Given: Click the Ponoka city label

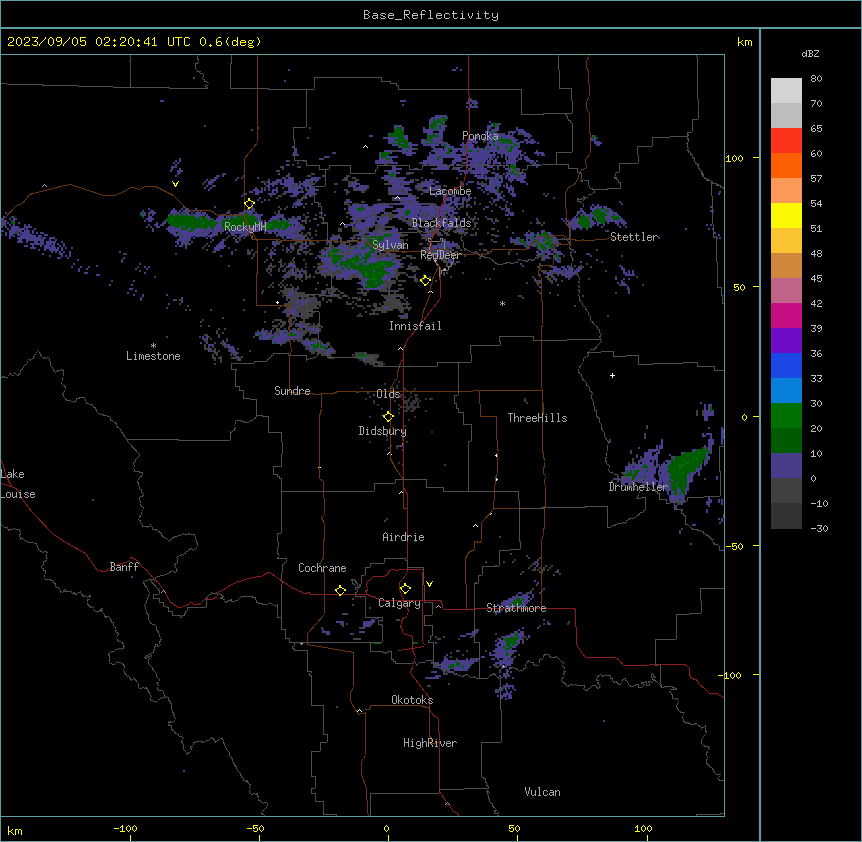Looking at the screenshot, I should pos(480,136).
